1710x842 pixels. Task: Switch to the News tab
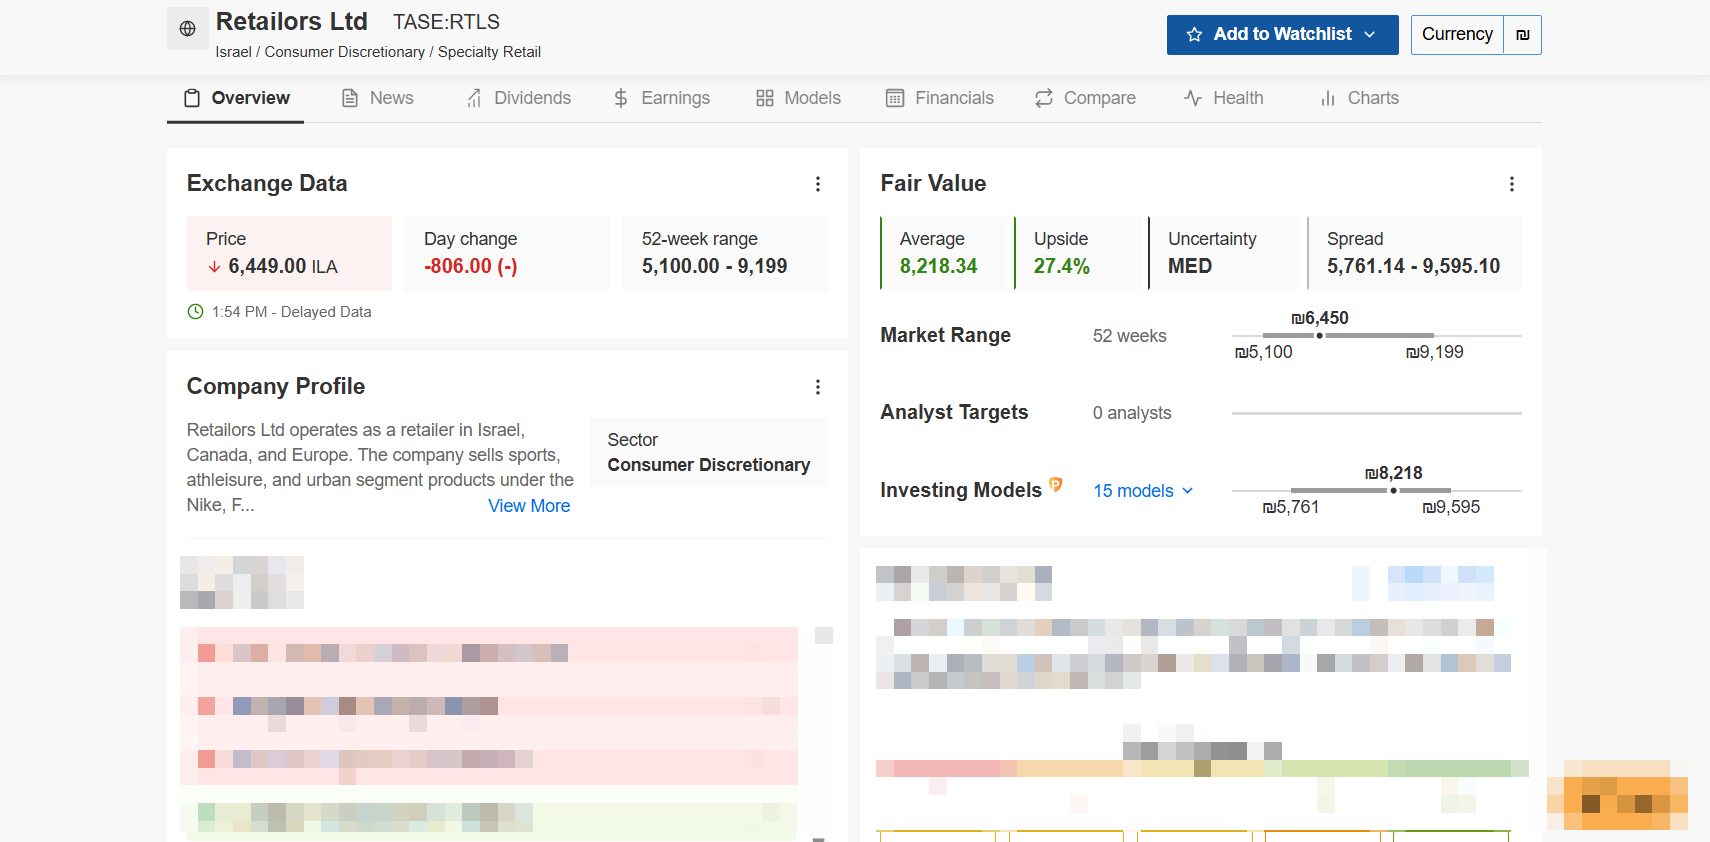click(x=377, y=98)
